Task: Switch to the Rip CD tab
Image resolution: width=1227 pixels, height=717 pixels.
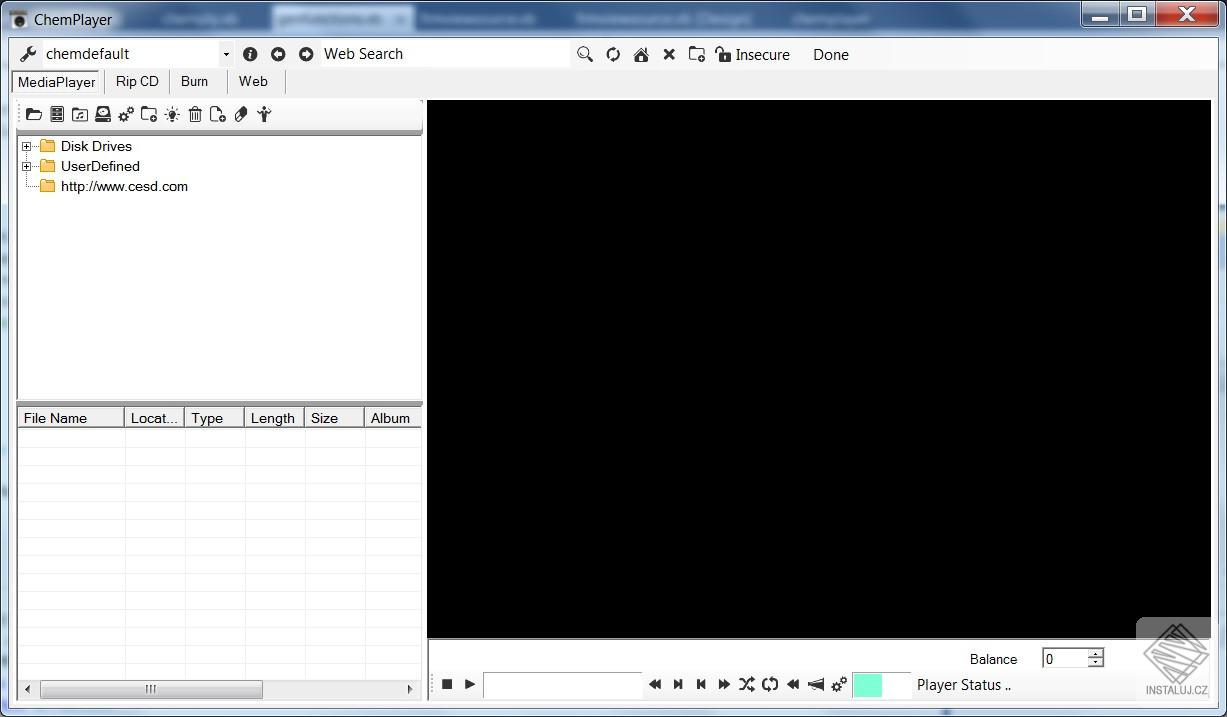Action: (x=137, y=81)
